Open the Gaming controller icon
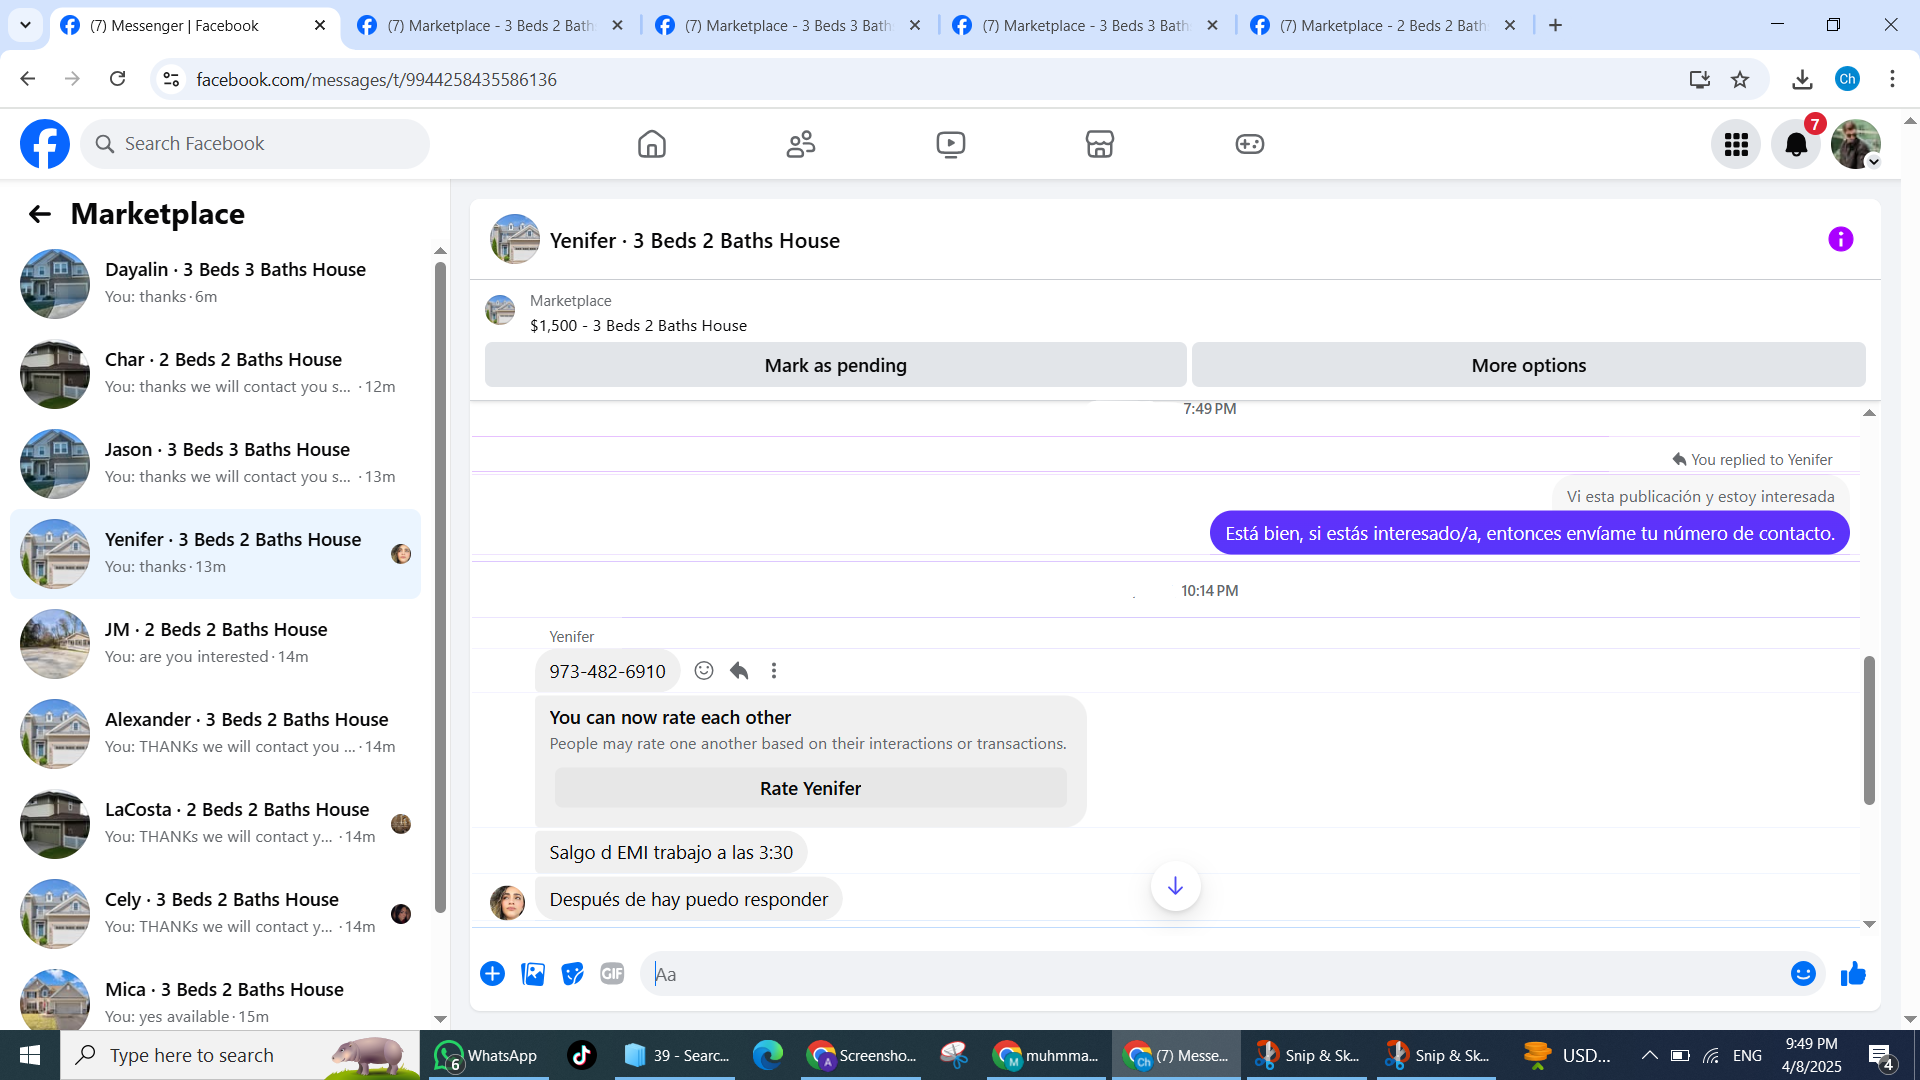 click(1249, 144)
